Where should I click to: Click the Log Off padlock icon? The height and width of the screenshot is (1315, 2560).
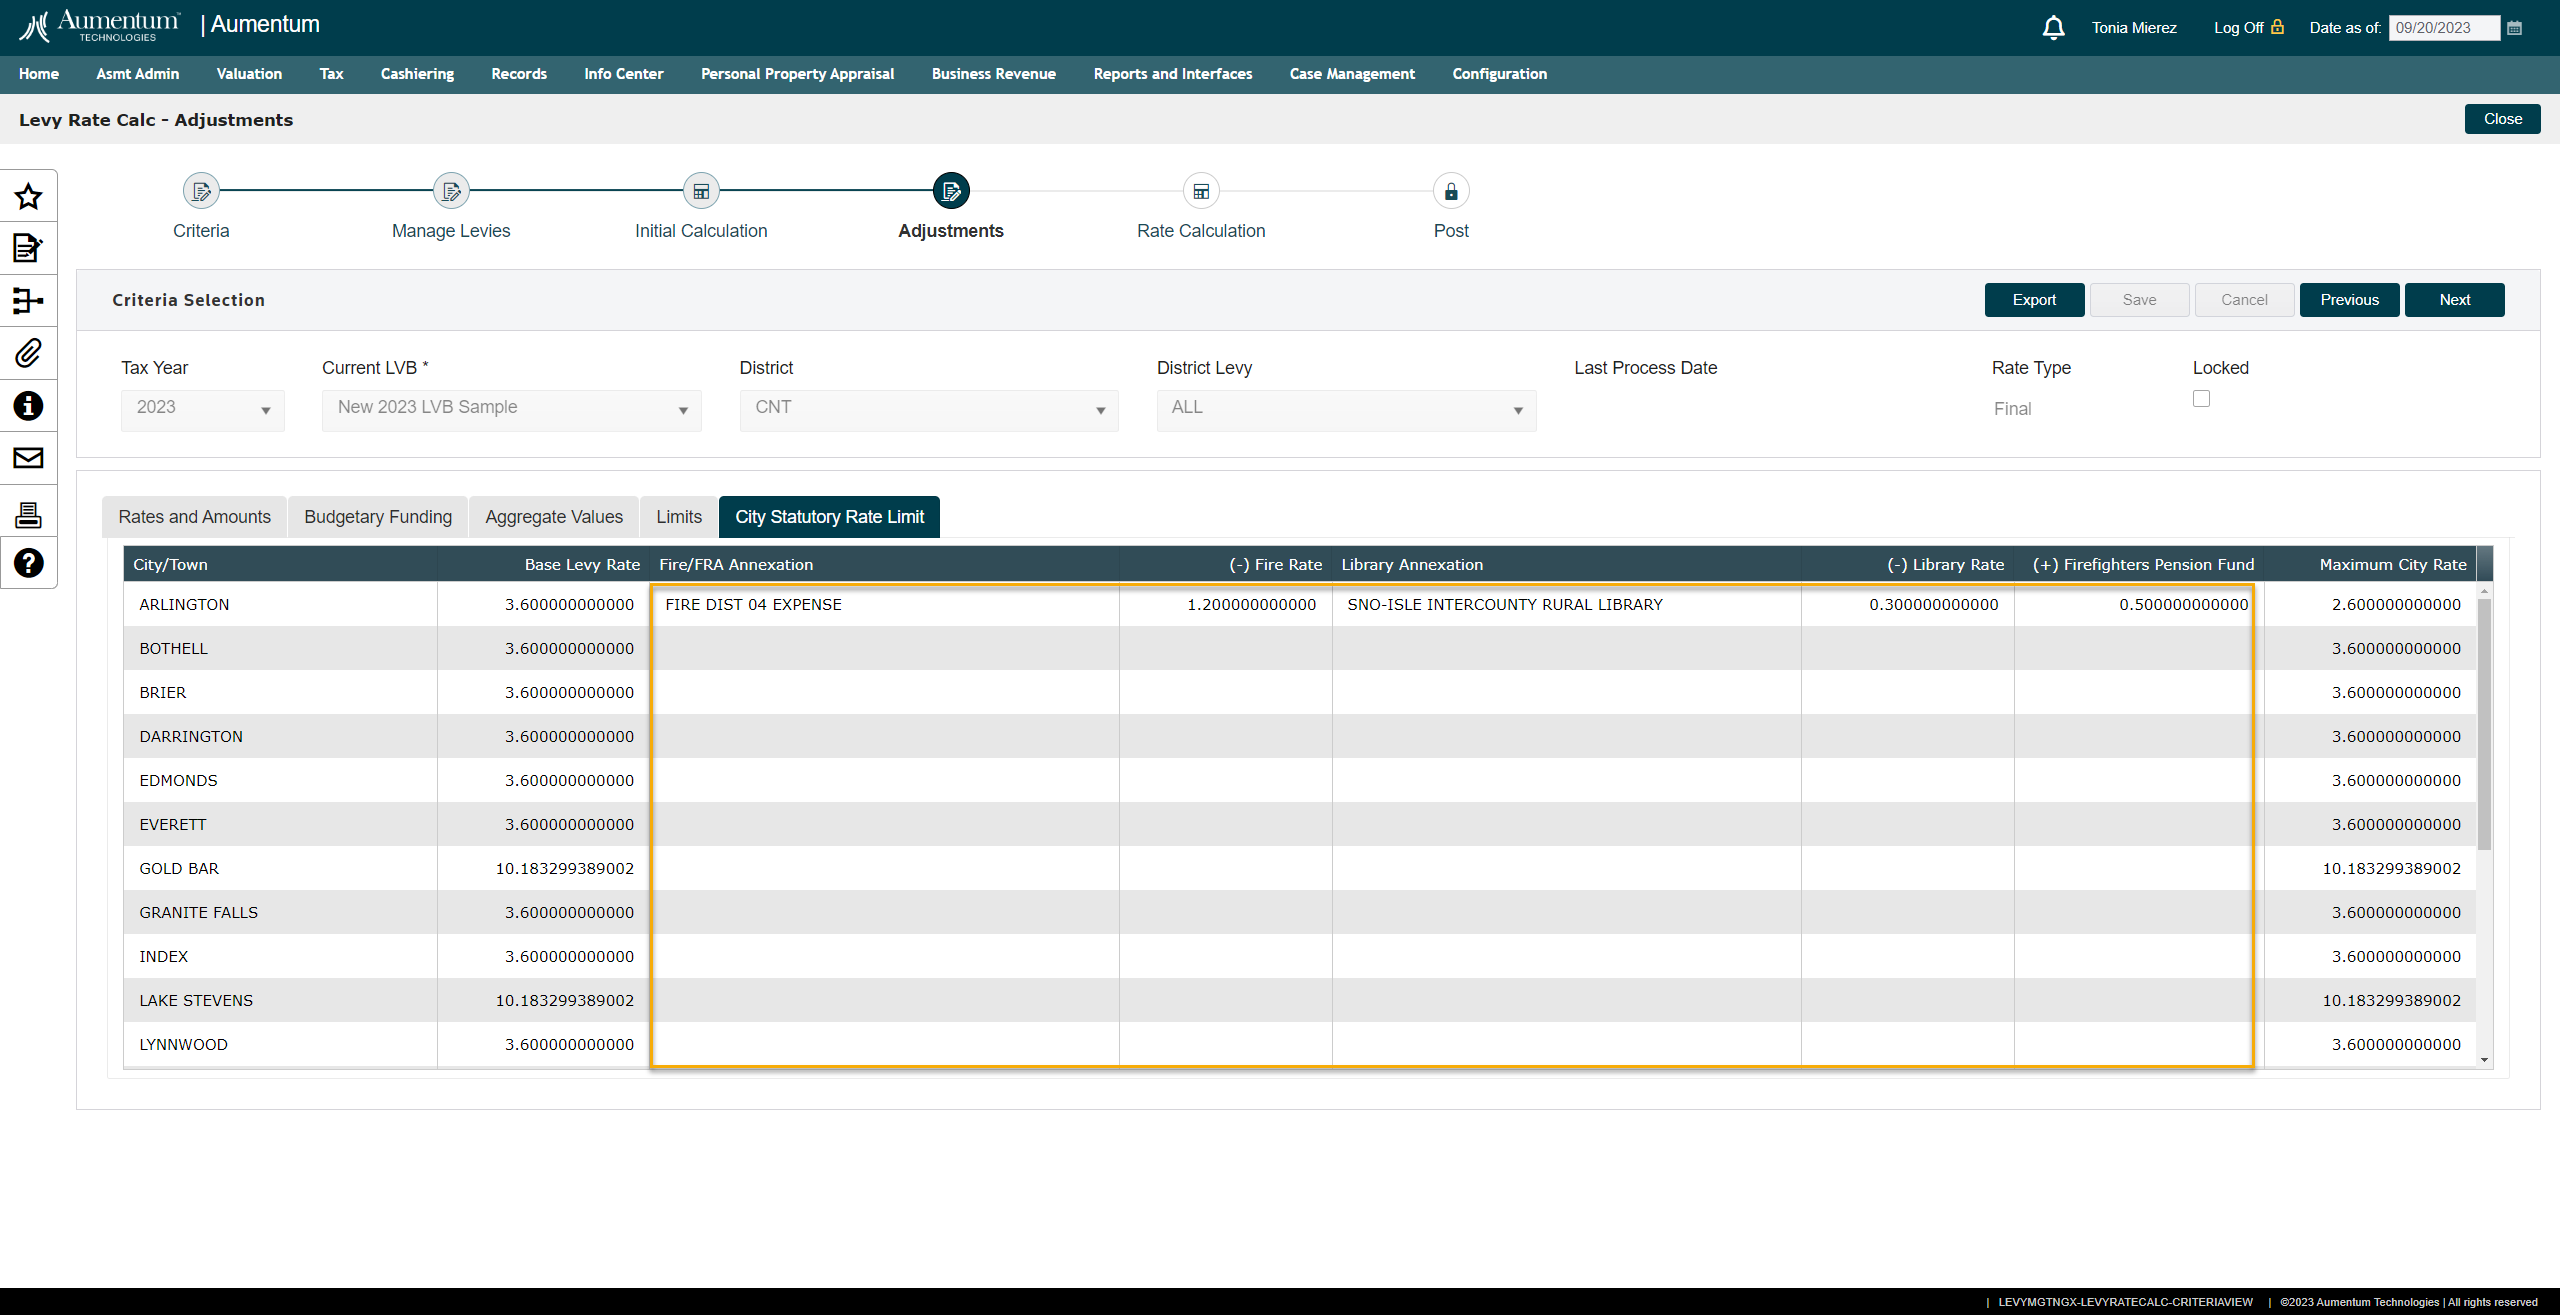[2277, 27]
